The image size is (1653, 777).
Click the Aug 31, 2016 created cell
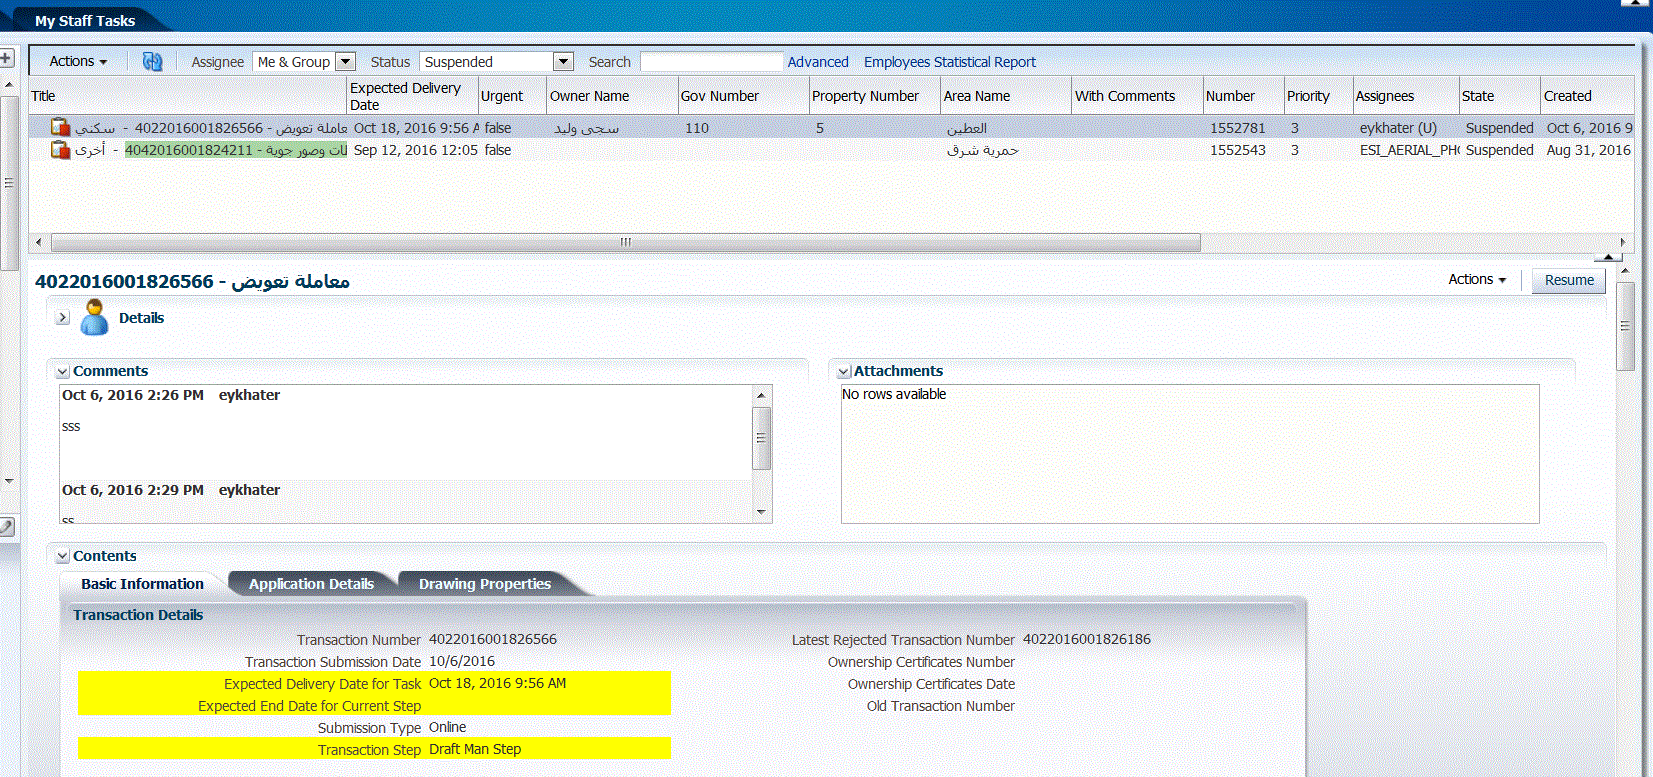click(x=1589, y=150)
